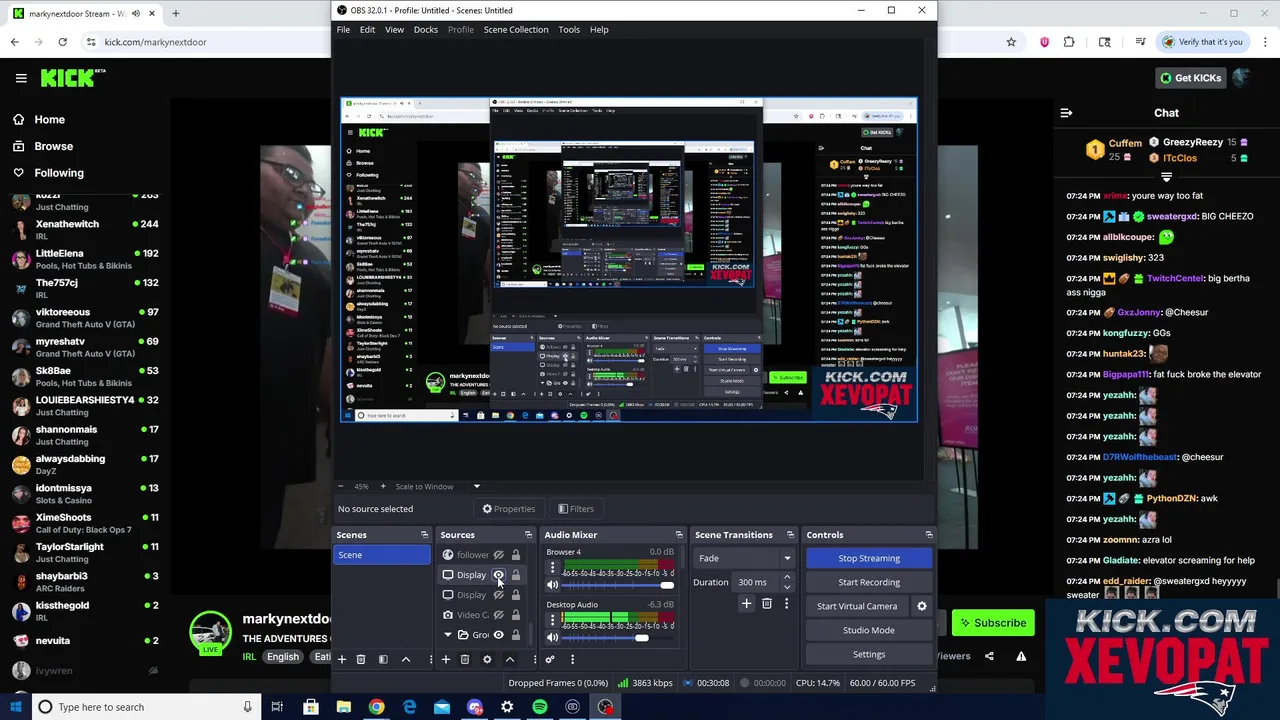Viewport: 1280px width, 720px height.
Task: Open Tools menu in OBS
Action: tap(569, 29)
